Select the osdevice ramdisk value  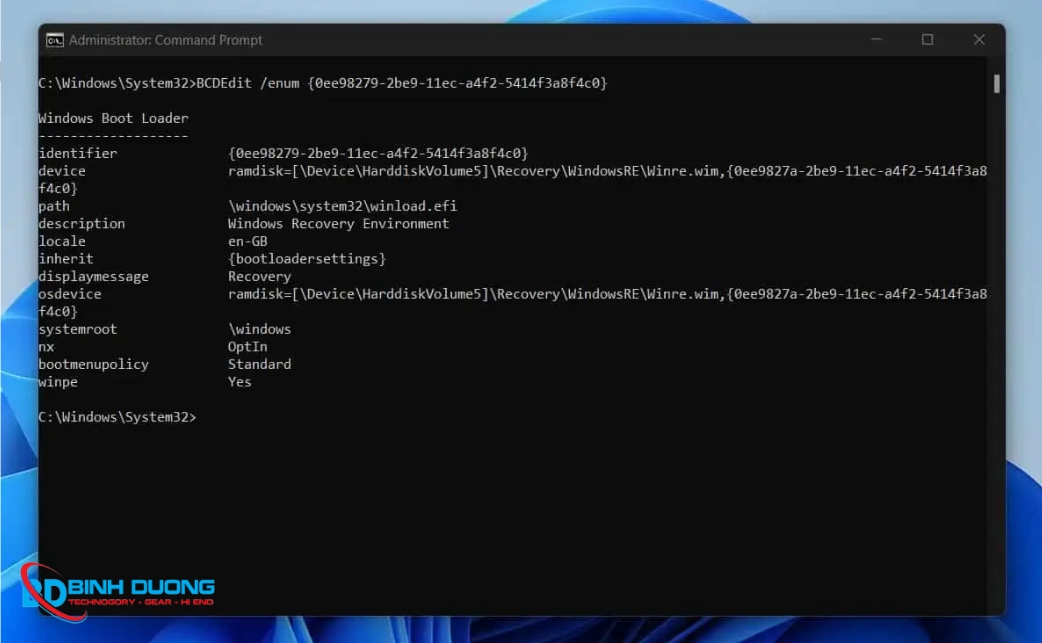(x=607, y=294)
